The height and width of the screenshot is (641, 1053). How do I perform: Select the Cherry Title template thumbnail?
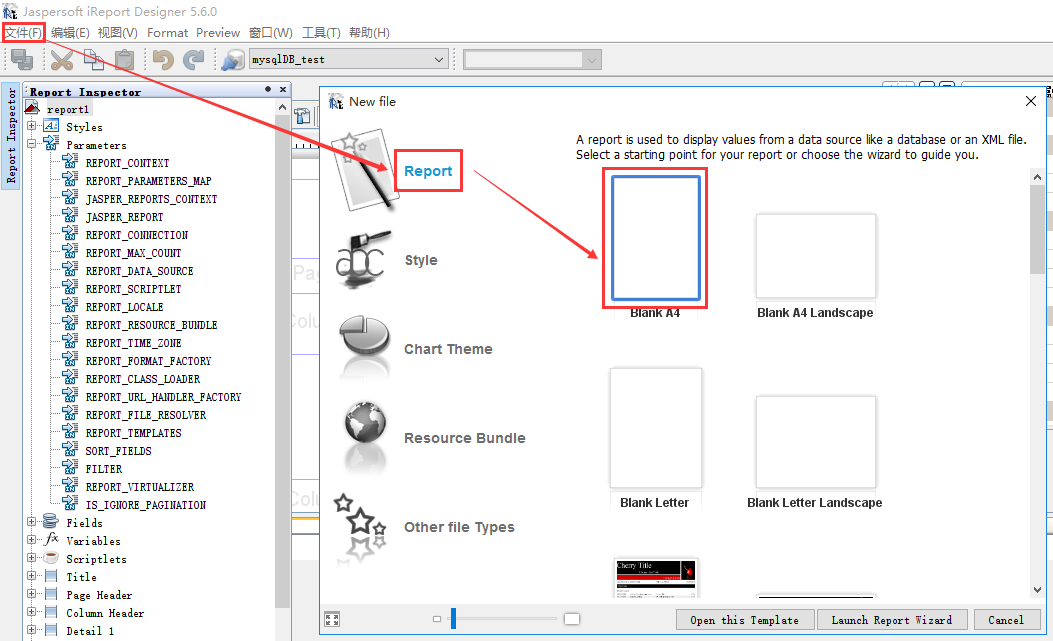tap(655, 577)
